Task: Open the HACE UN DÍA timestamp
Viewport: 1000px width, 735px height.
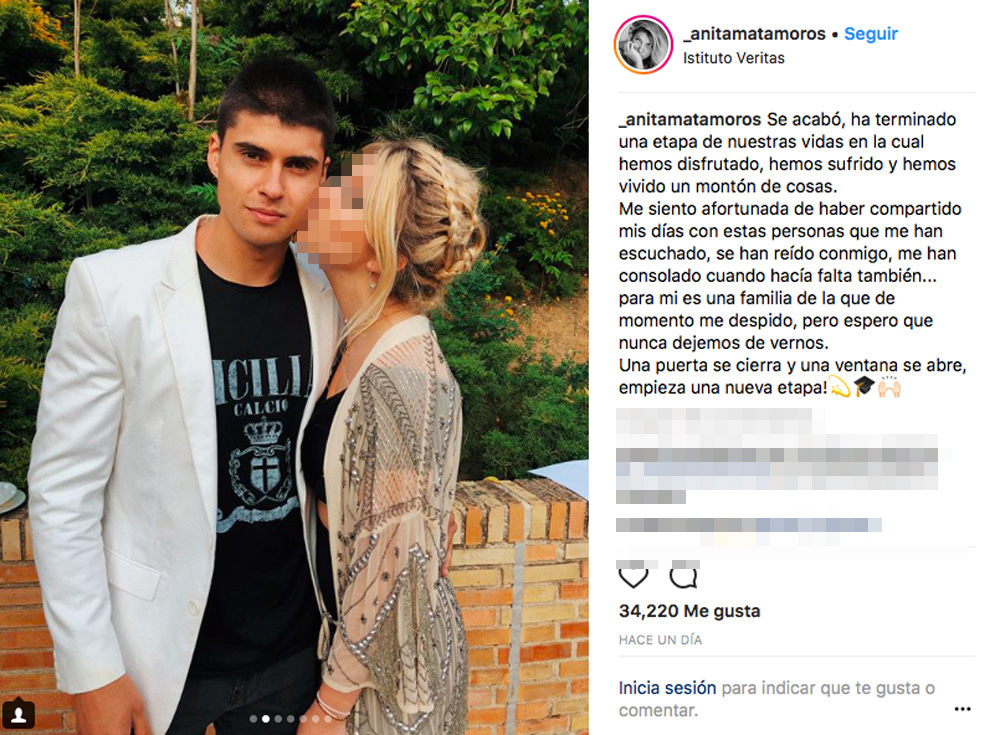Action: tap(660, 640)
